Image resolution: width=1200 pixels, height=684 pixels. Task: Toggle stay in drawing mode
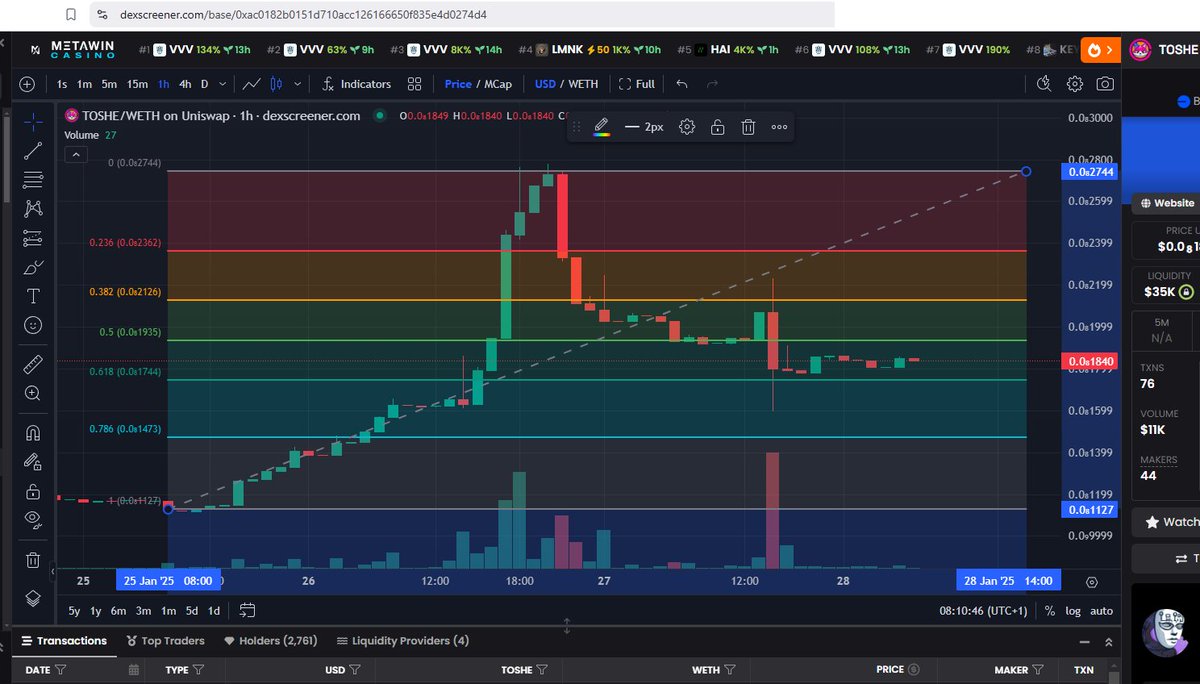(x=33, y=462)
